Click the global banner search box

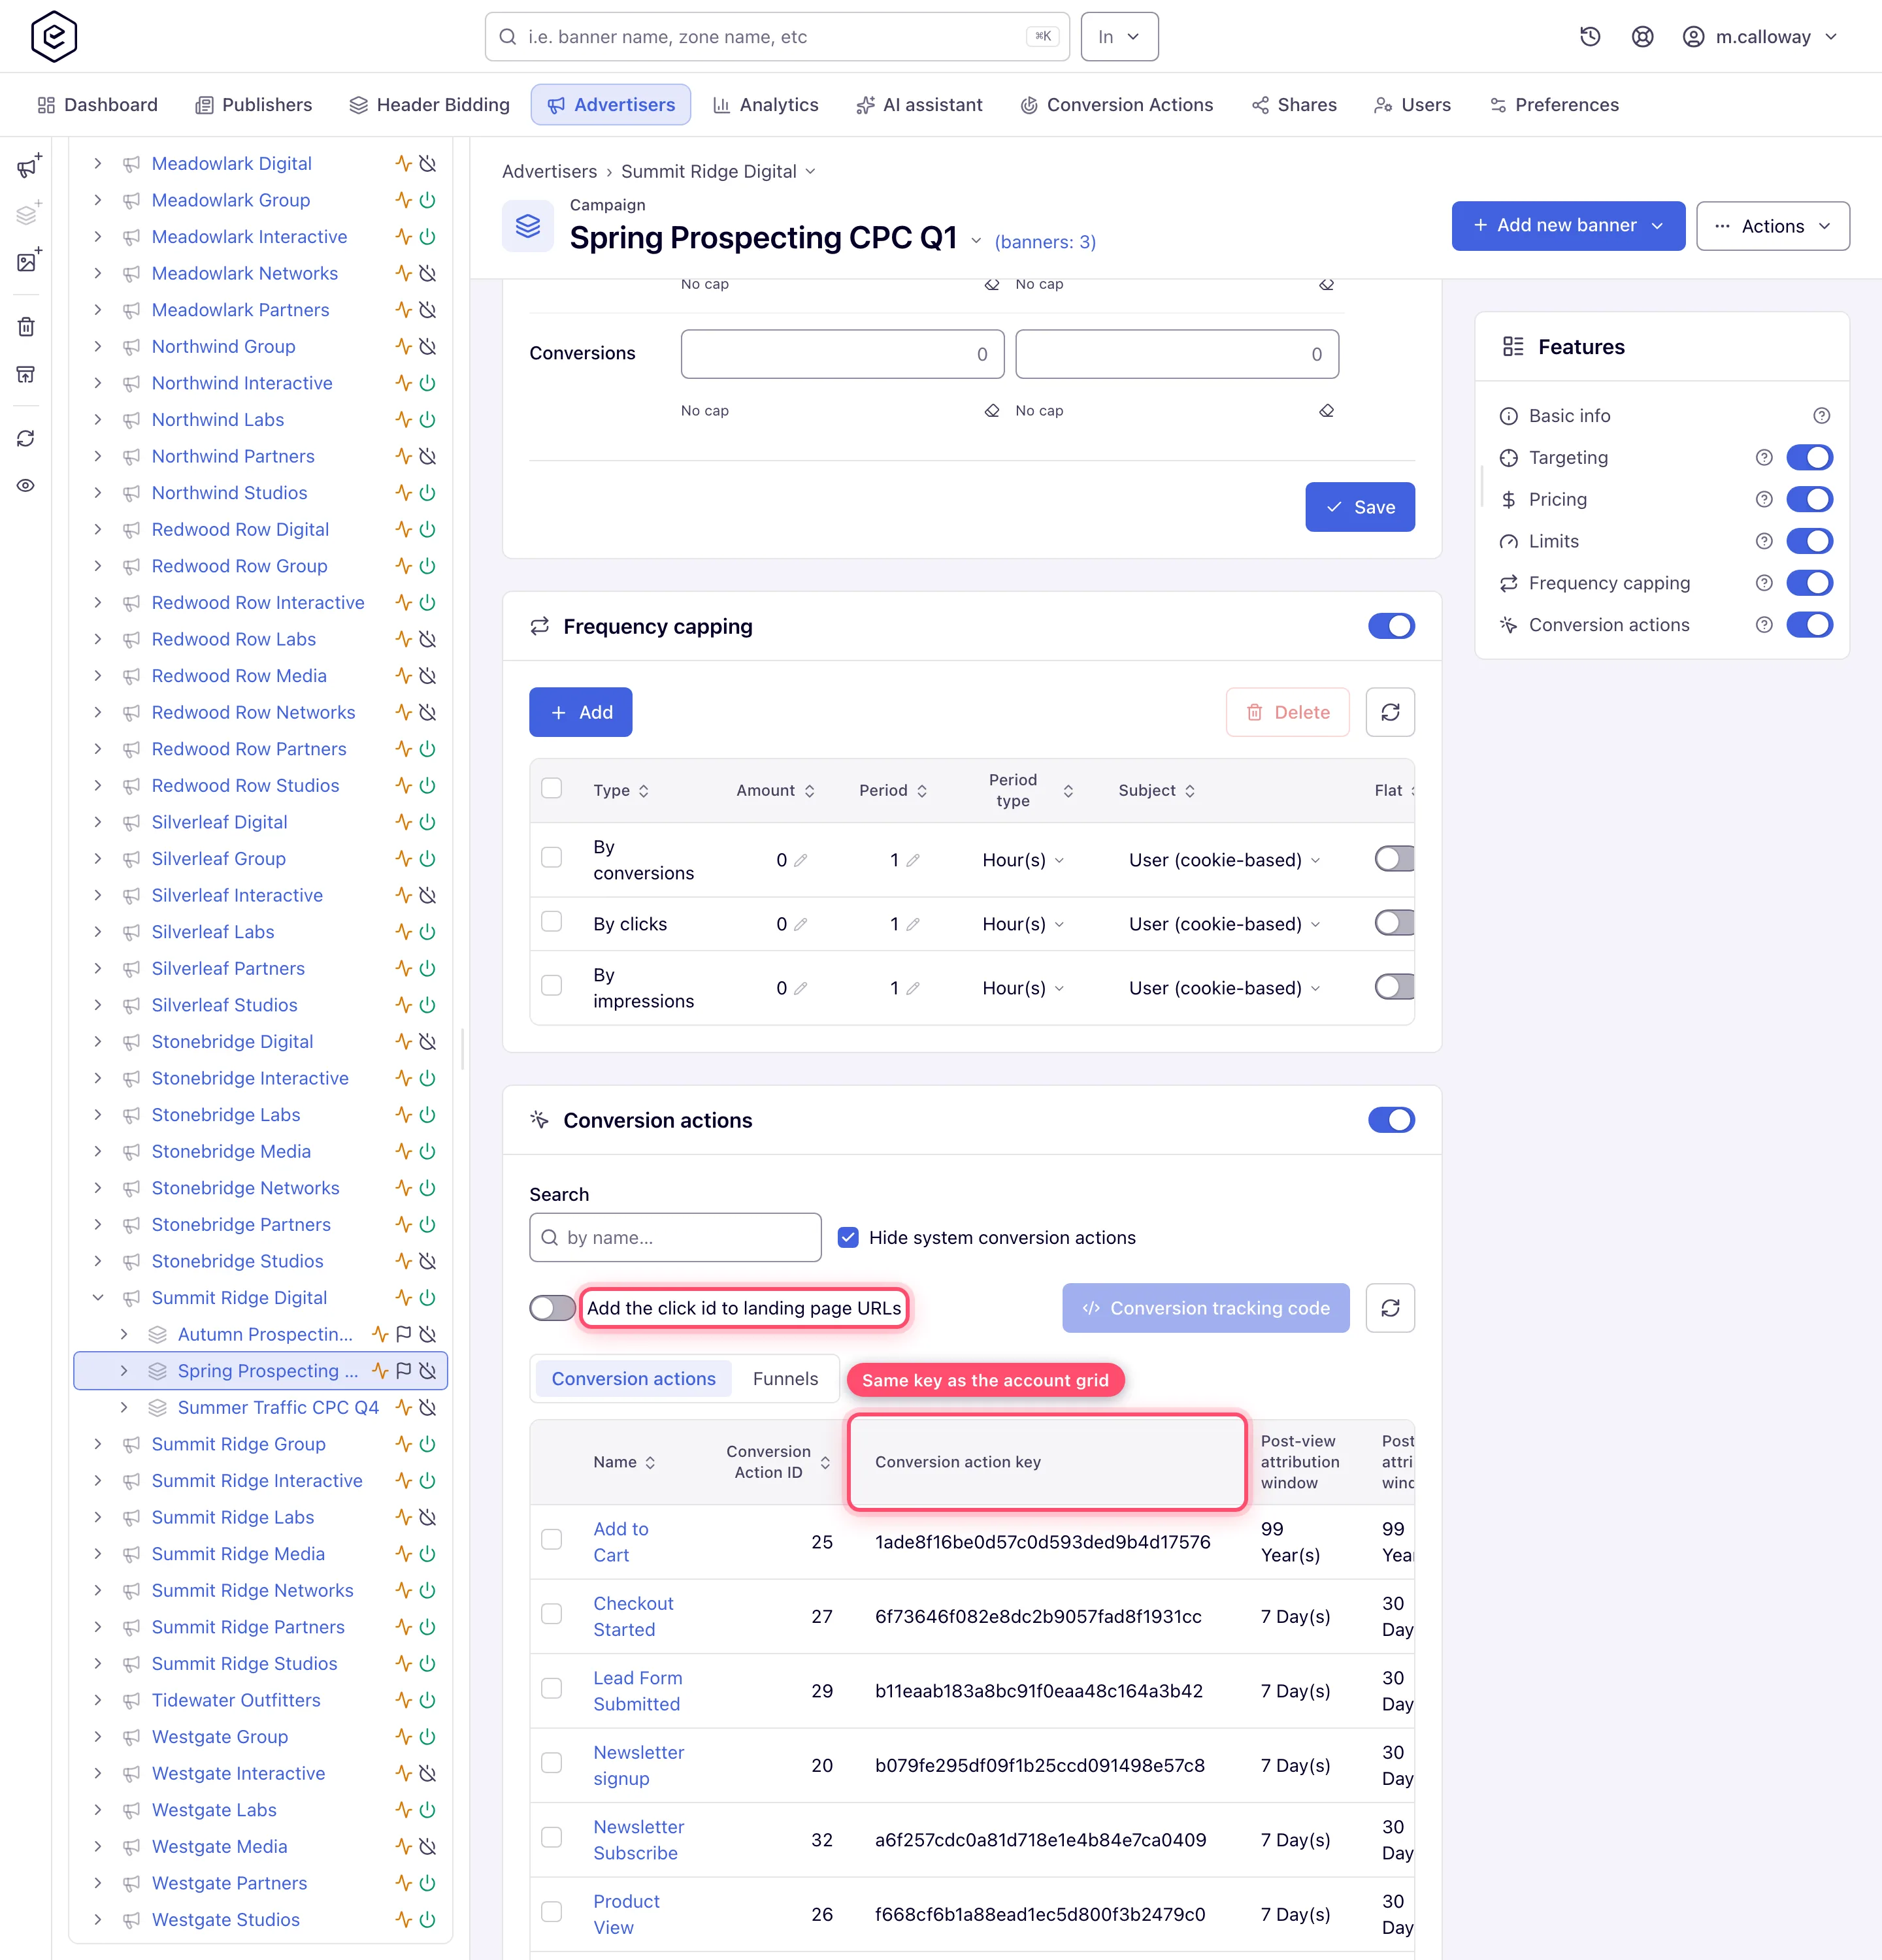(777, 37)
